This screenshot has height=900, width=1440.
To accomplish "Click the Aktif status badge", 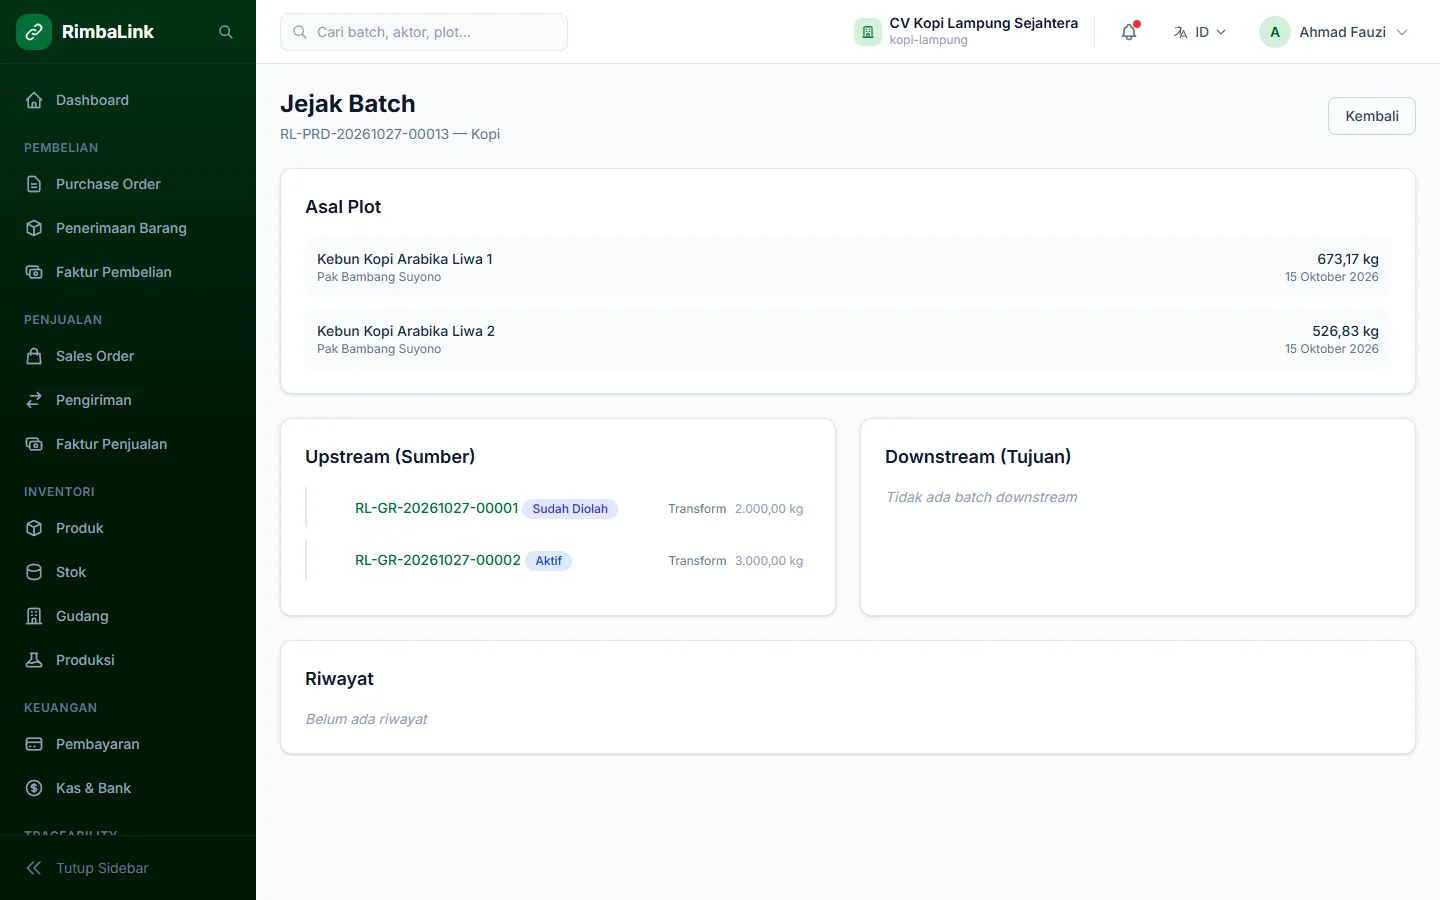I will [549, 561].
